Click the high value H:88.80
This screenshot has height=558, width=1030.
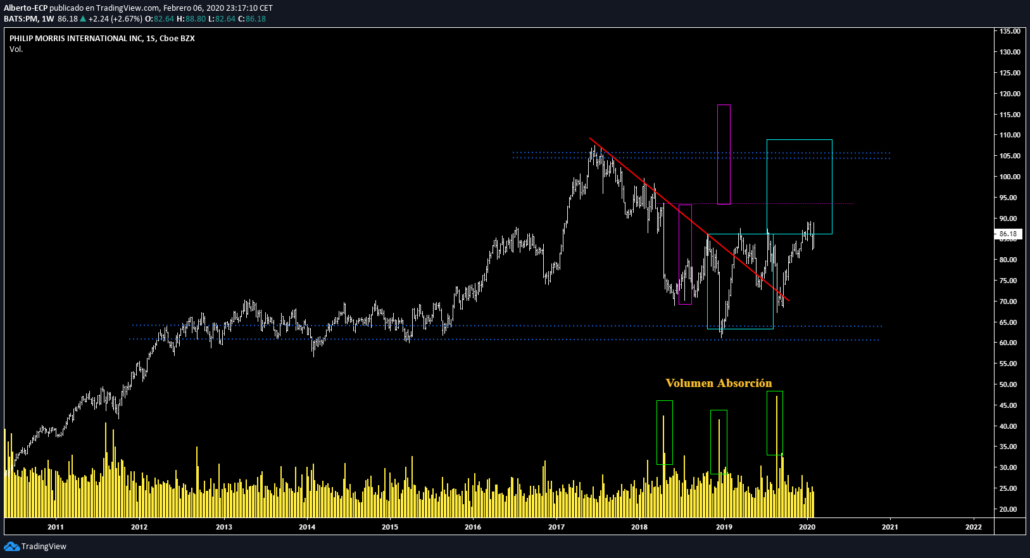189,19
